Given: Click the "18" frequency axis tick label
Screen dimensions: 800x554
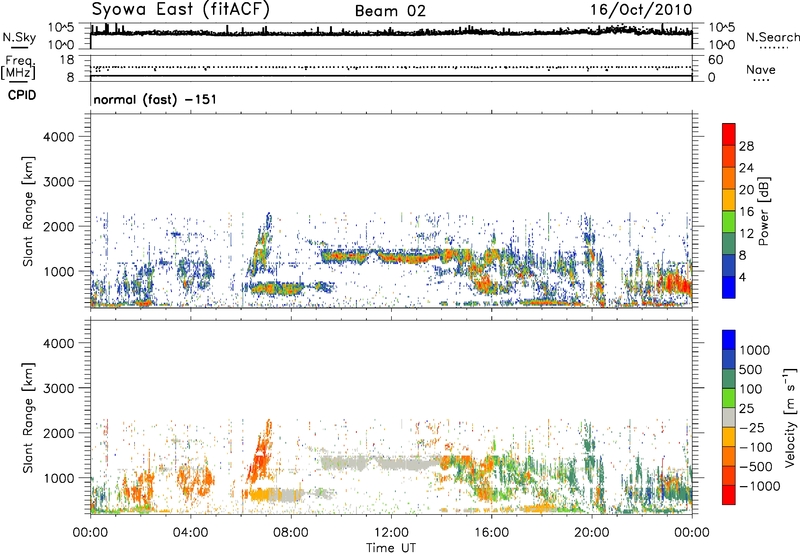Looking at the screenshot, I should 67,60.
